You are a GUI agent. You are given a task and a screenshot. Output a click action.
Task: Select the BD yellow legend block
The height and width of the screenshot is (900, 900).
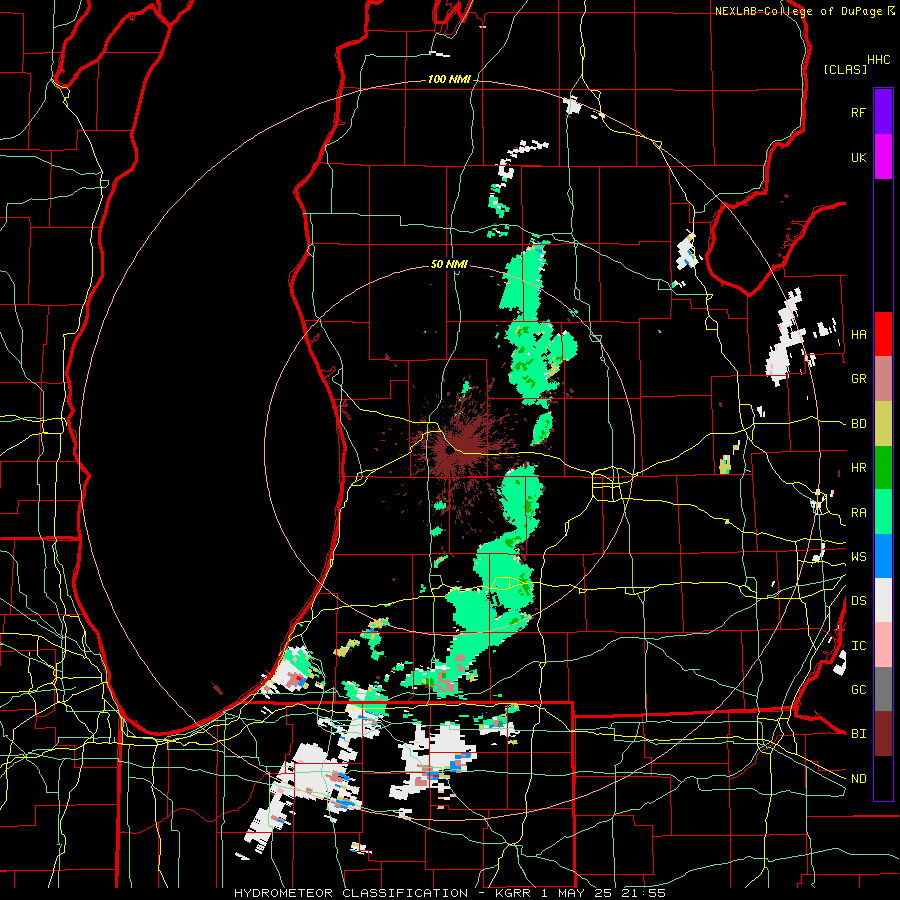tap(883, 424)
